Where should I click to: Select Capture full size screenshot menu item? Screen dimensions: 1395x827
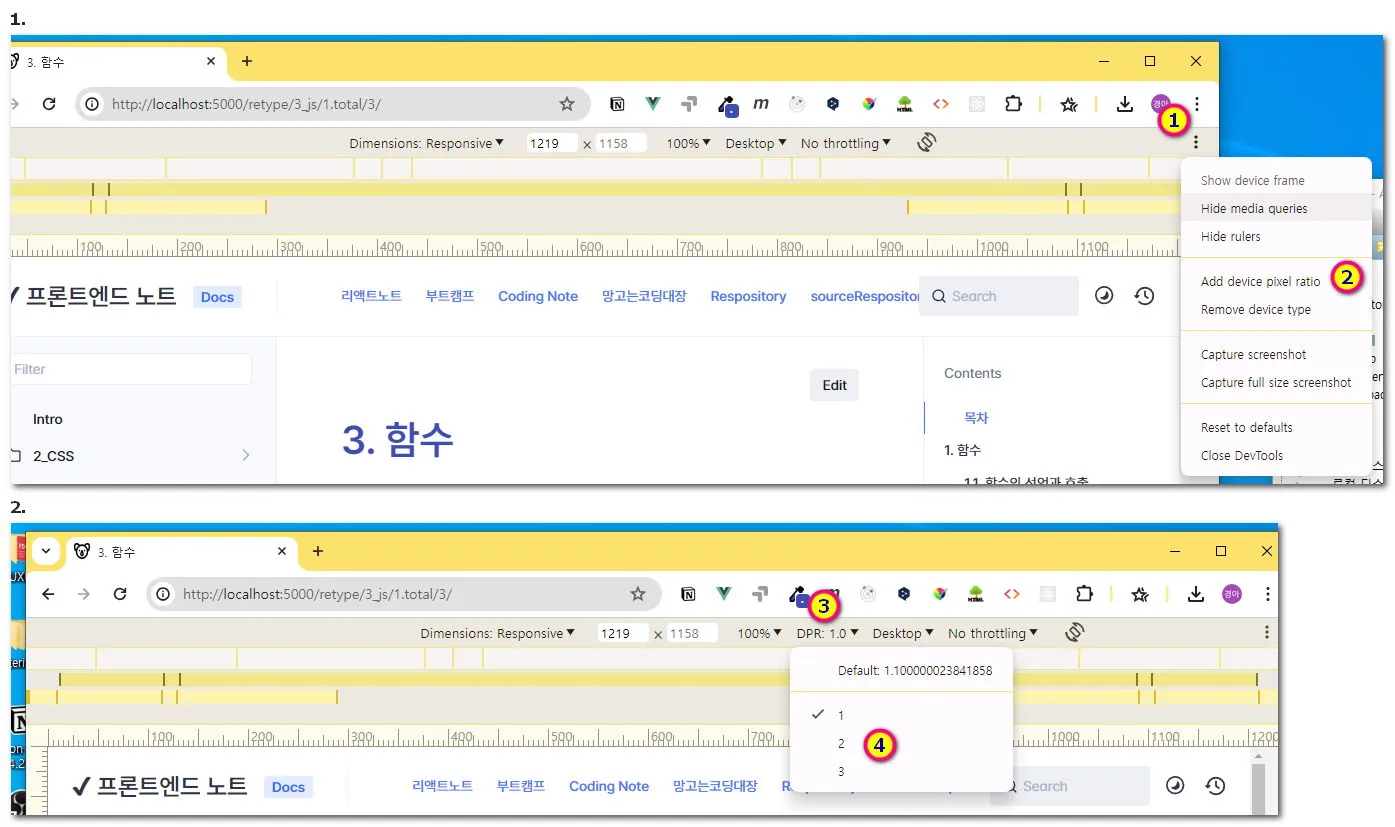(1276, 383)
